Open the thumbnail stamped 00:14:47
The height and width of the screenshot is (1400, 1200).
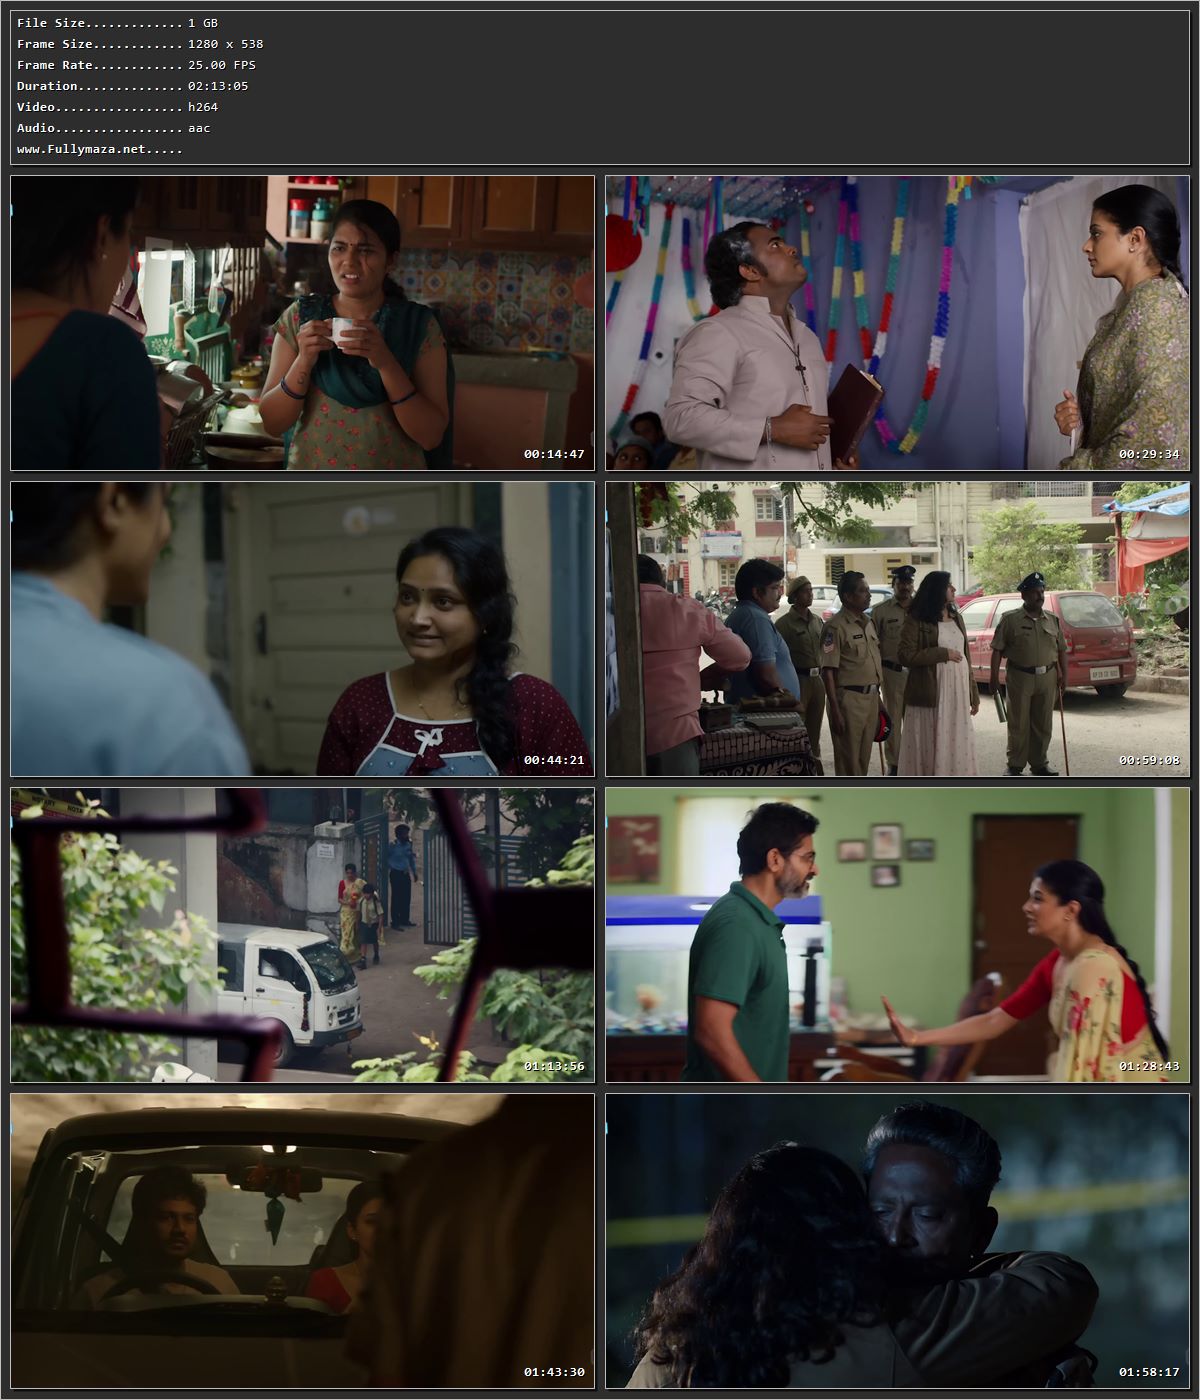302,323
